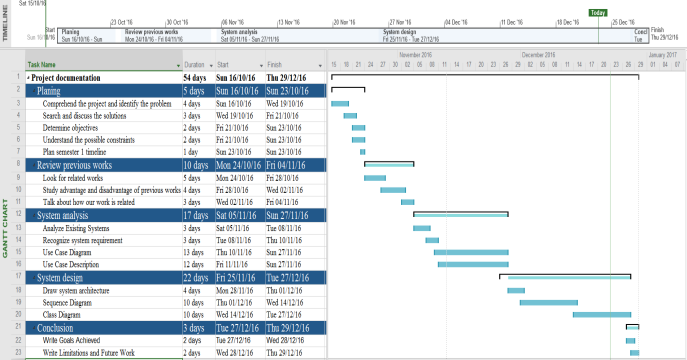Open the Task Name column dropdown arrow
This screenshot has width=687, height=360.
click(x=178, y=66)
